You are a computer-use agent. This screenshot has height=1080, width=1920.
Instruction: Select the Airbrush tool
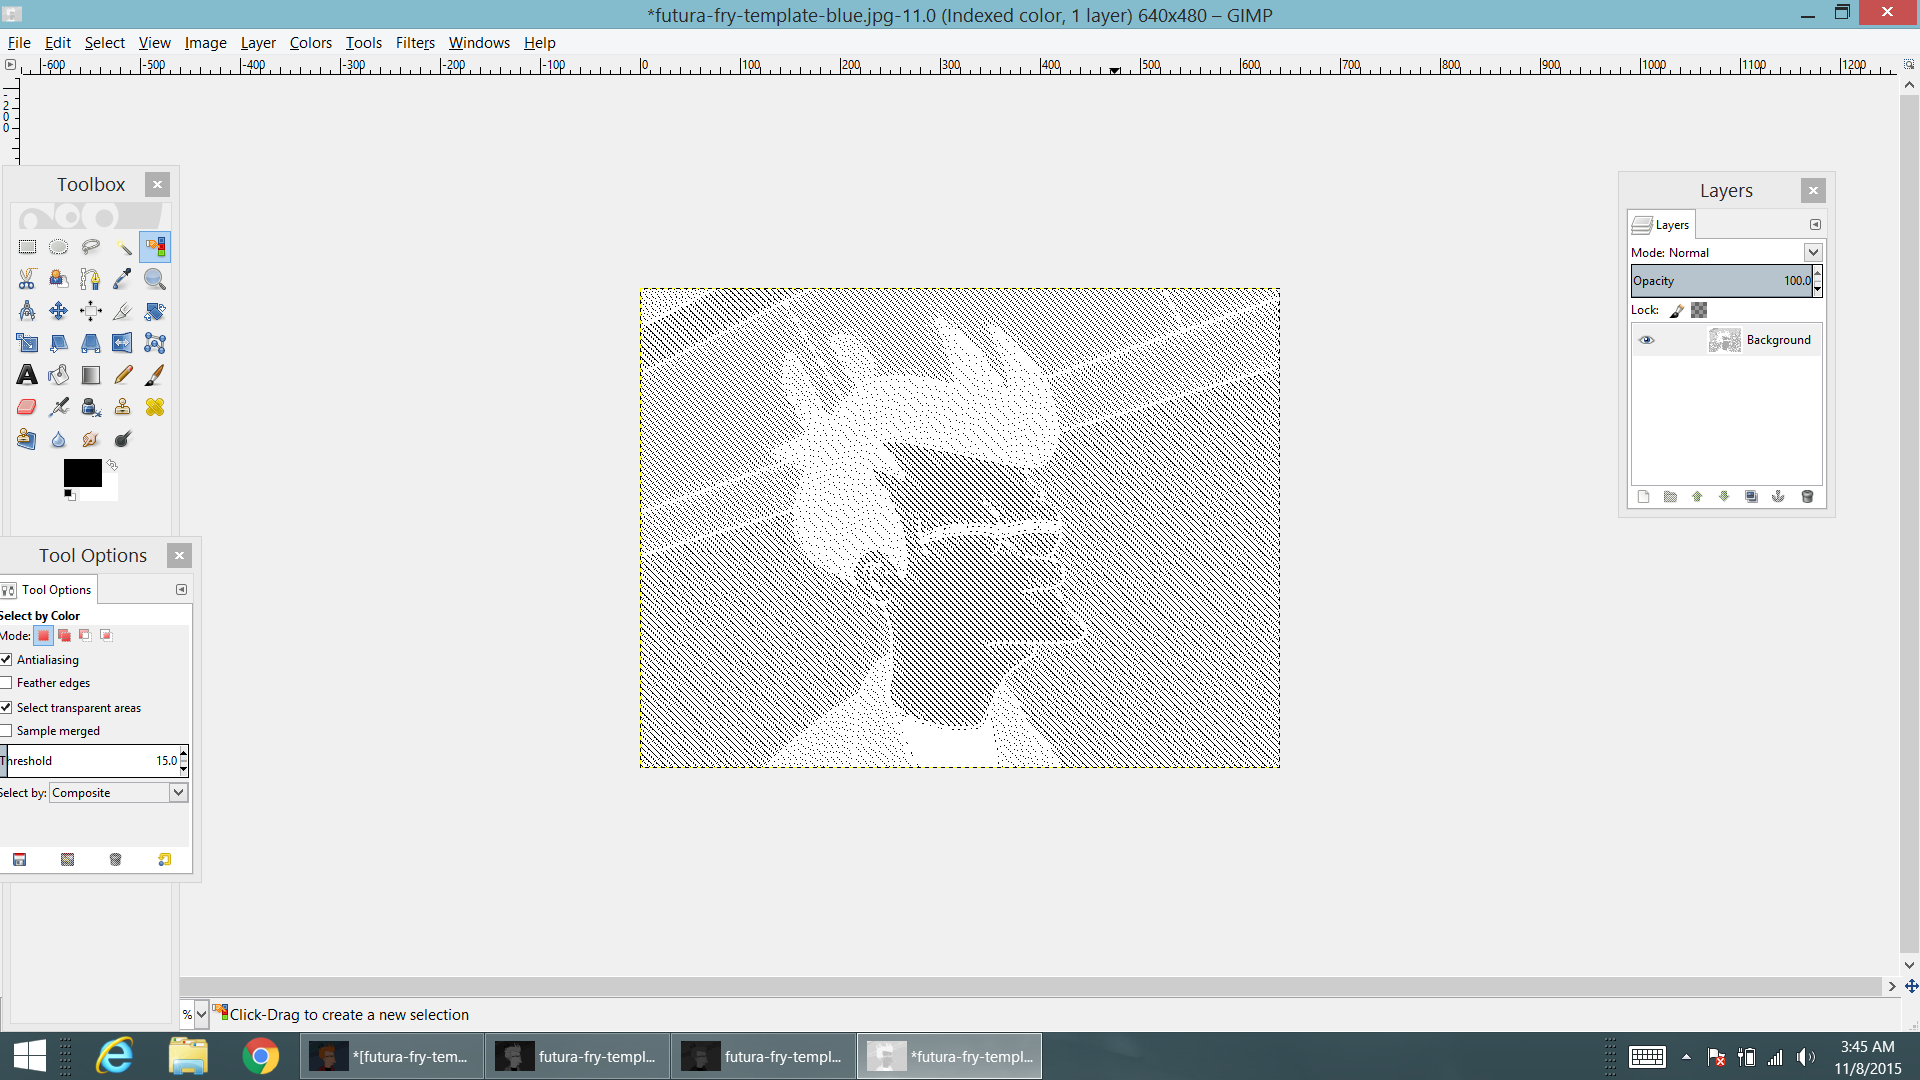(59, 407)
